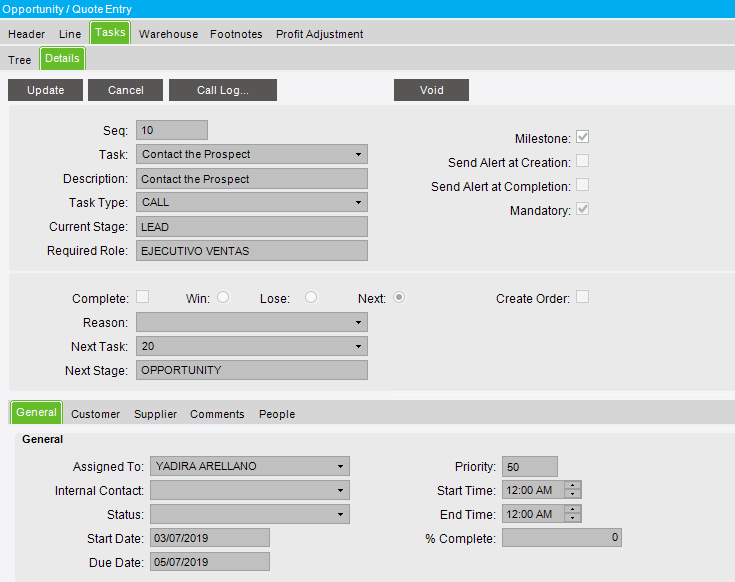Image resolution: width=735 pixels, height=582 pixels.
Task: Click the Next Stage field
Action: (x=252, y=370)
